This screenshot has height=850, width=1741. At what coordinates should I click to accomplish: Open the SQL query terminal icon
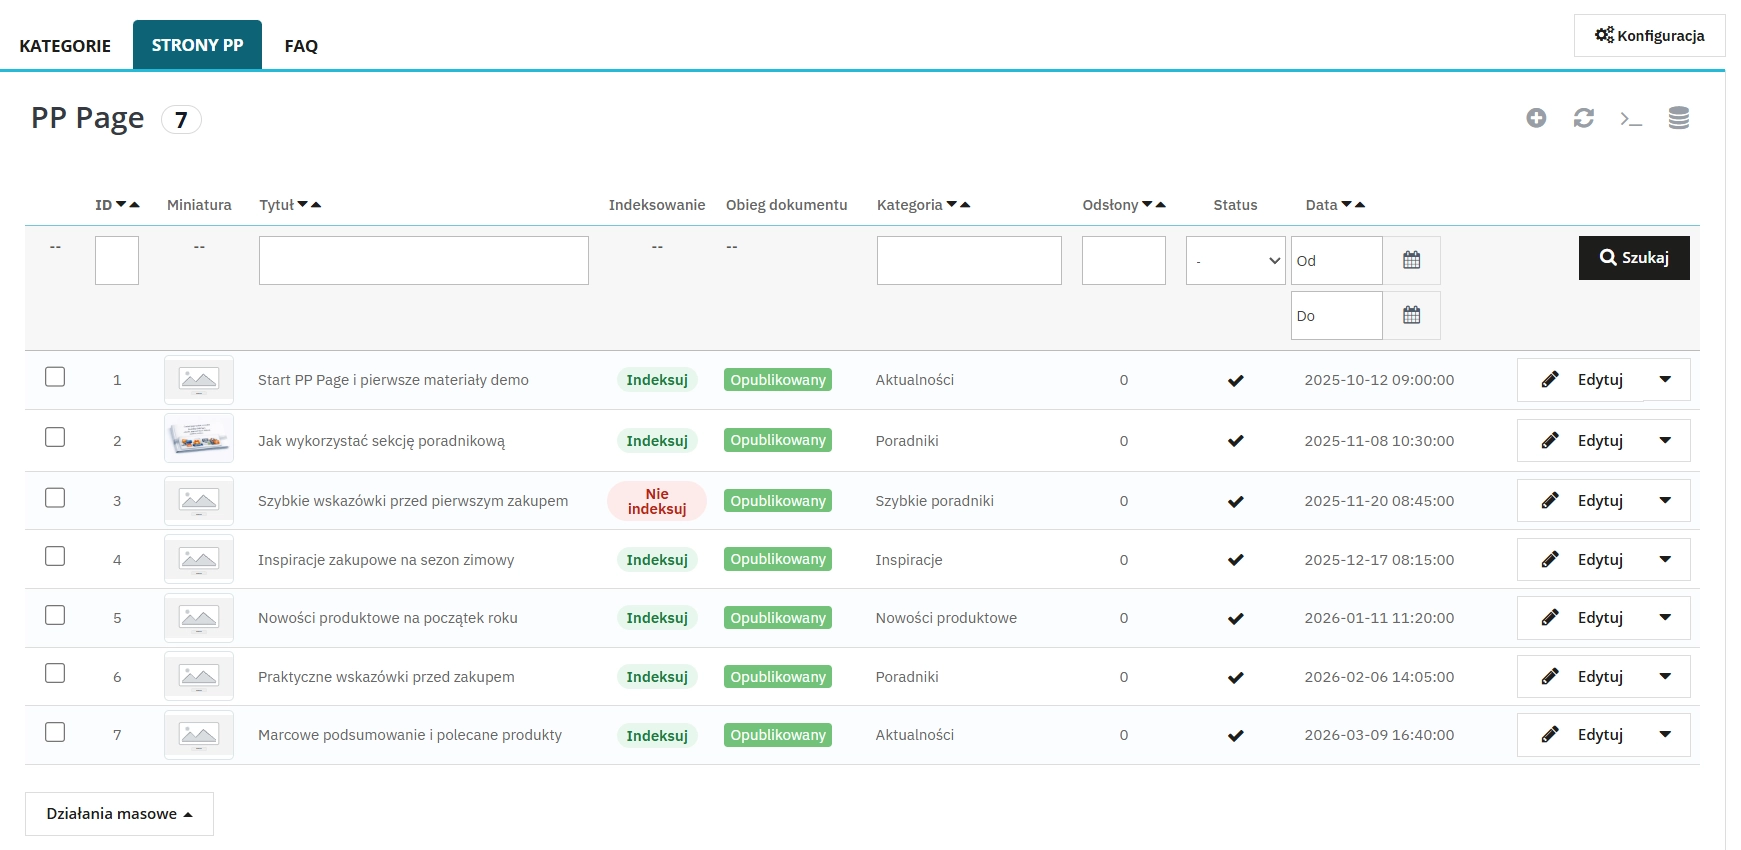1631,119
